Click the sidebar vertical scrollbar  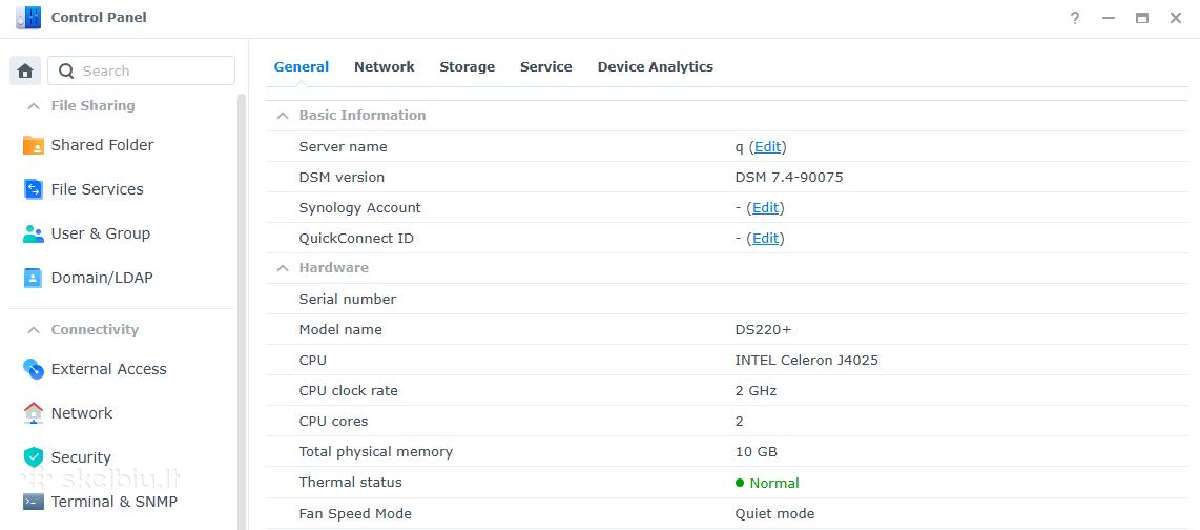pyautogui.click(x=242, y=310)
